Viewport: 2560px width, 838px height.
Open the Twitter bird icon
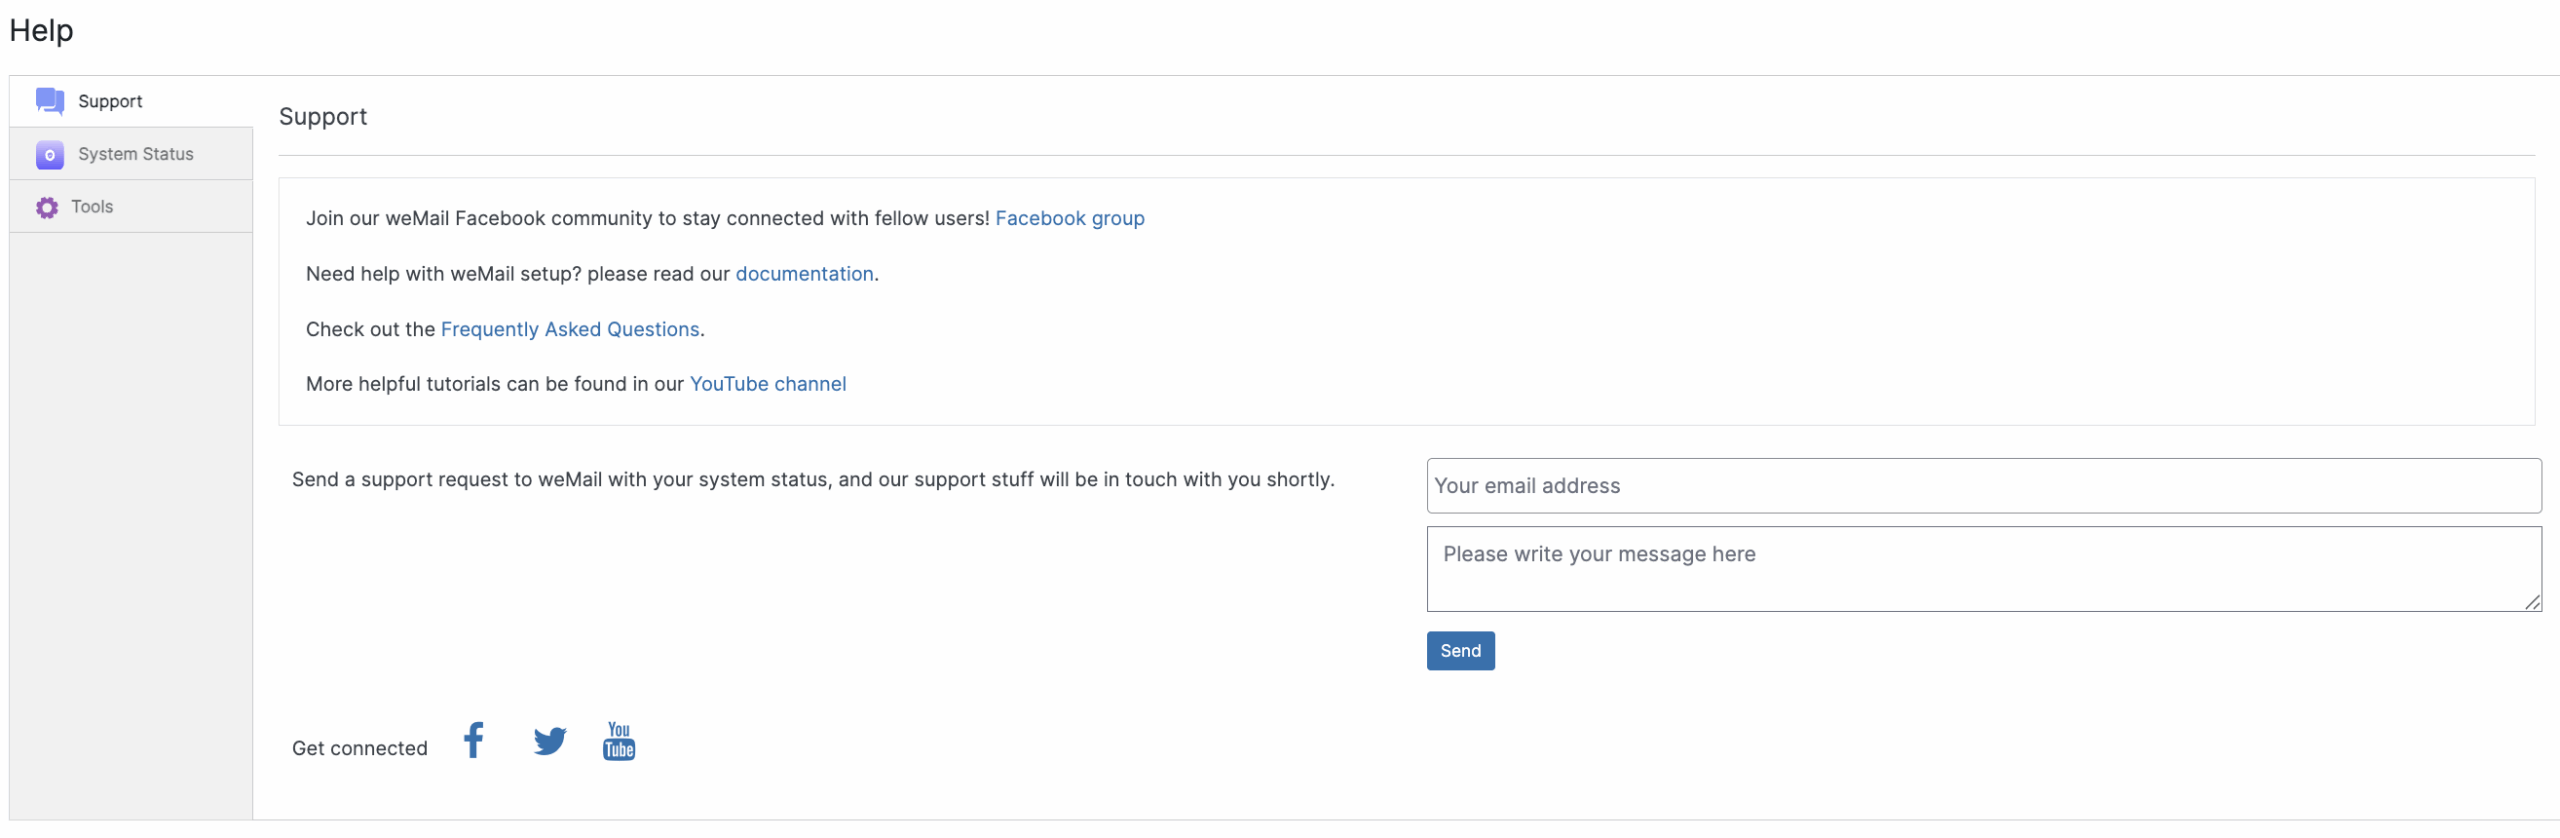click(x=549, y=741)
